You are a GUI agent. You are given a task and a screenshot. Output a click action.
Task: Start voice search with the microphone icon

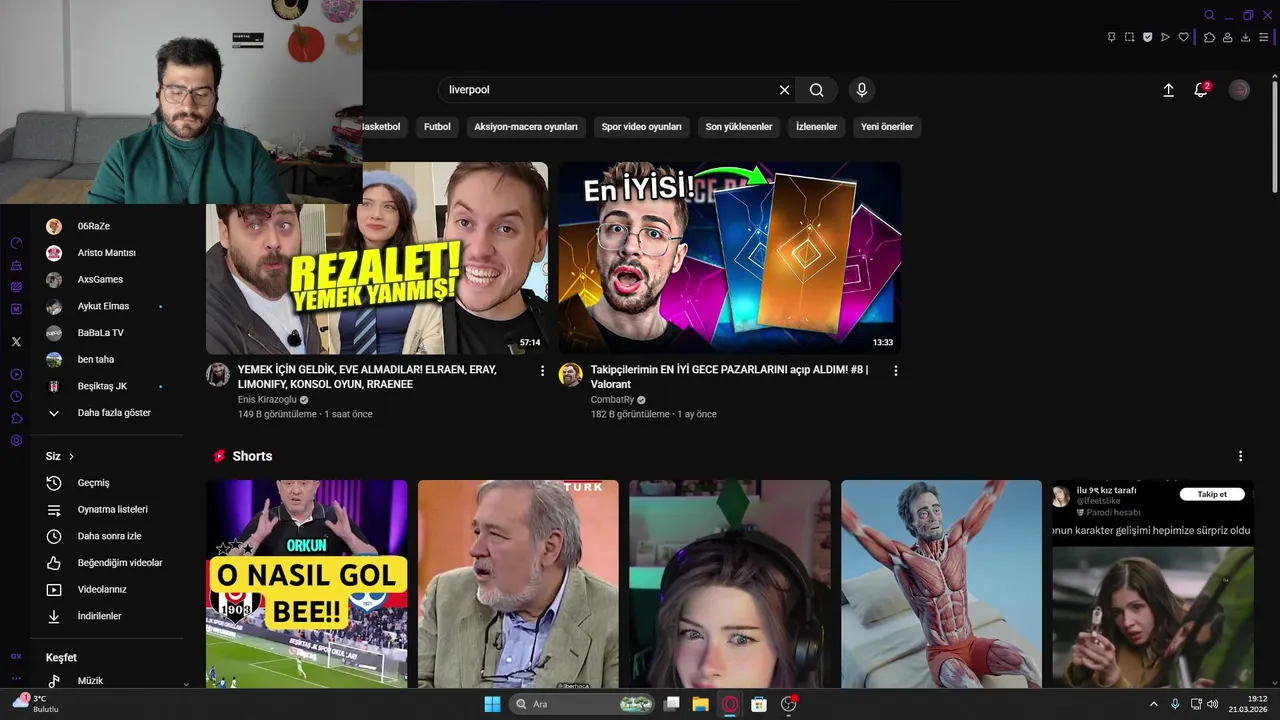coord(861,90)
